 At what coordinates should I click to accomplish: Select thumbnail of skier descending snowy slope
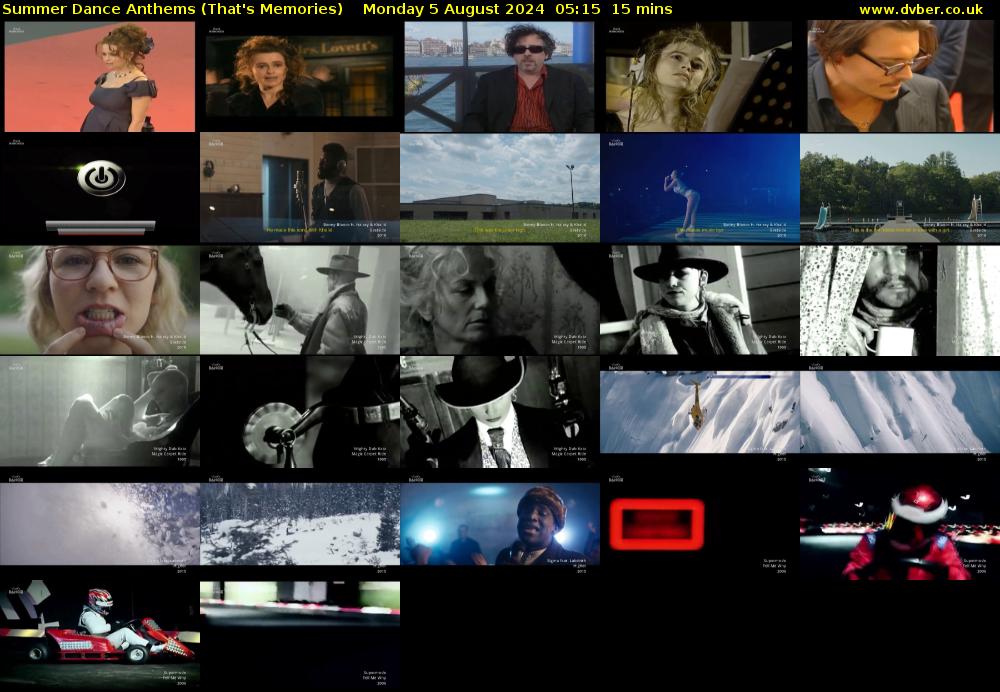(x=700, y=412)
